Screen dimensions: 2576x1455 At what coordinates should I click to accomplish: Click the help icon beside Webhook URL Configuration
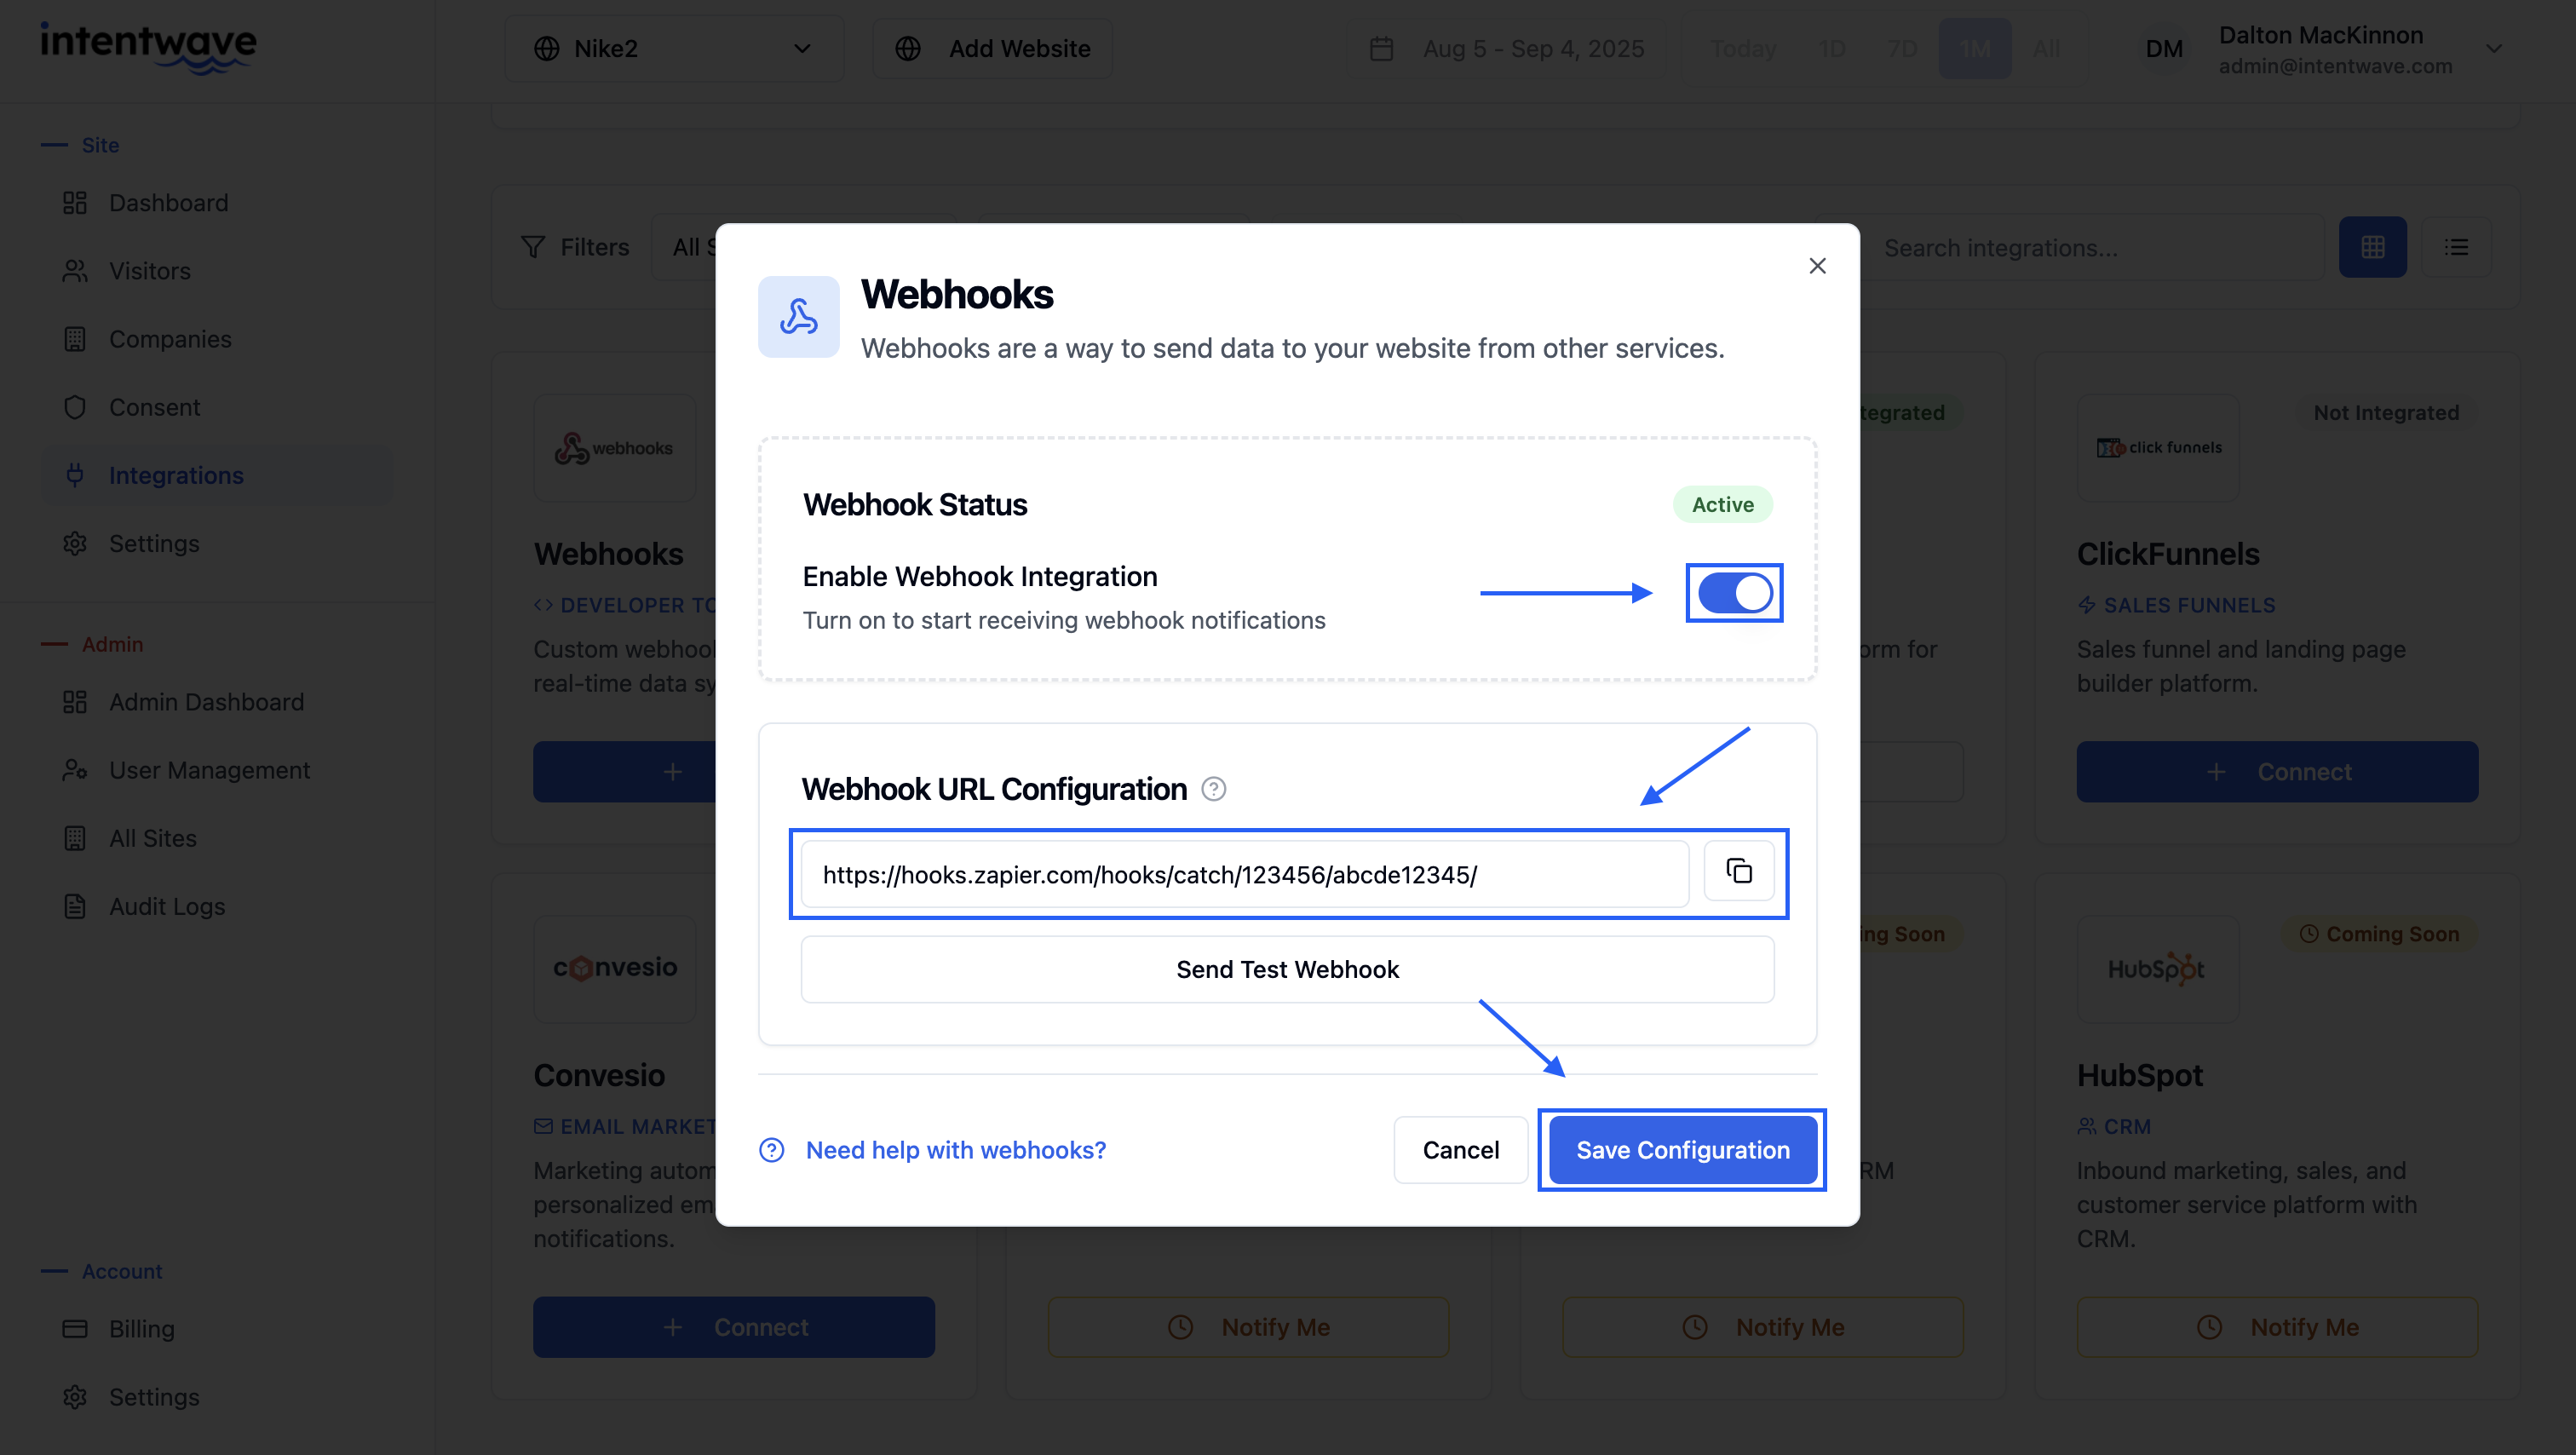(x=1213, y=789)
